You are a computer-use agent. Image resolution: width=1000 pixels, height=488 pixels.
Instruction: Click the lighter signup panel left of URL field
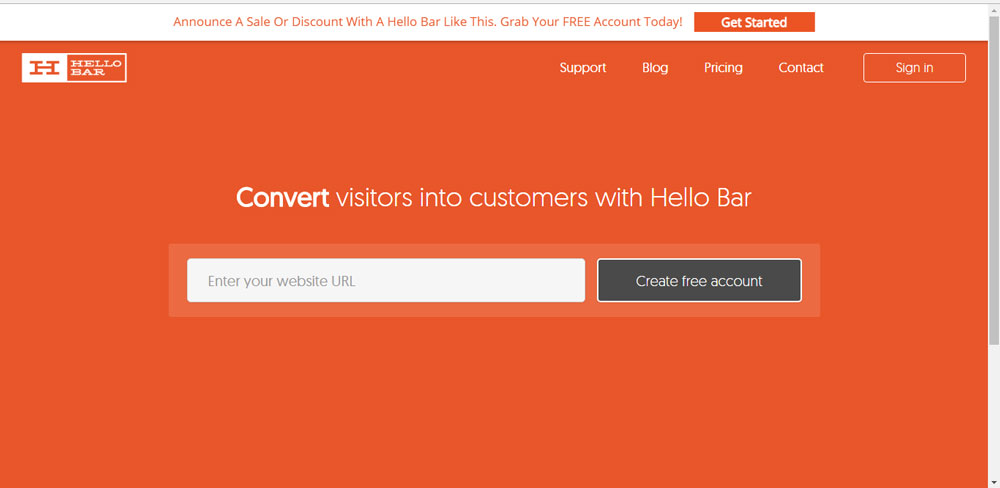tap(178, 281)
